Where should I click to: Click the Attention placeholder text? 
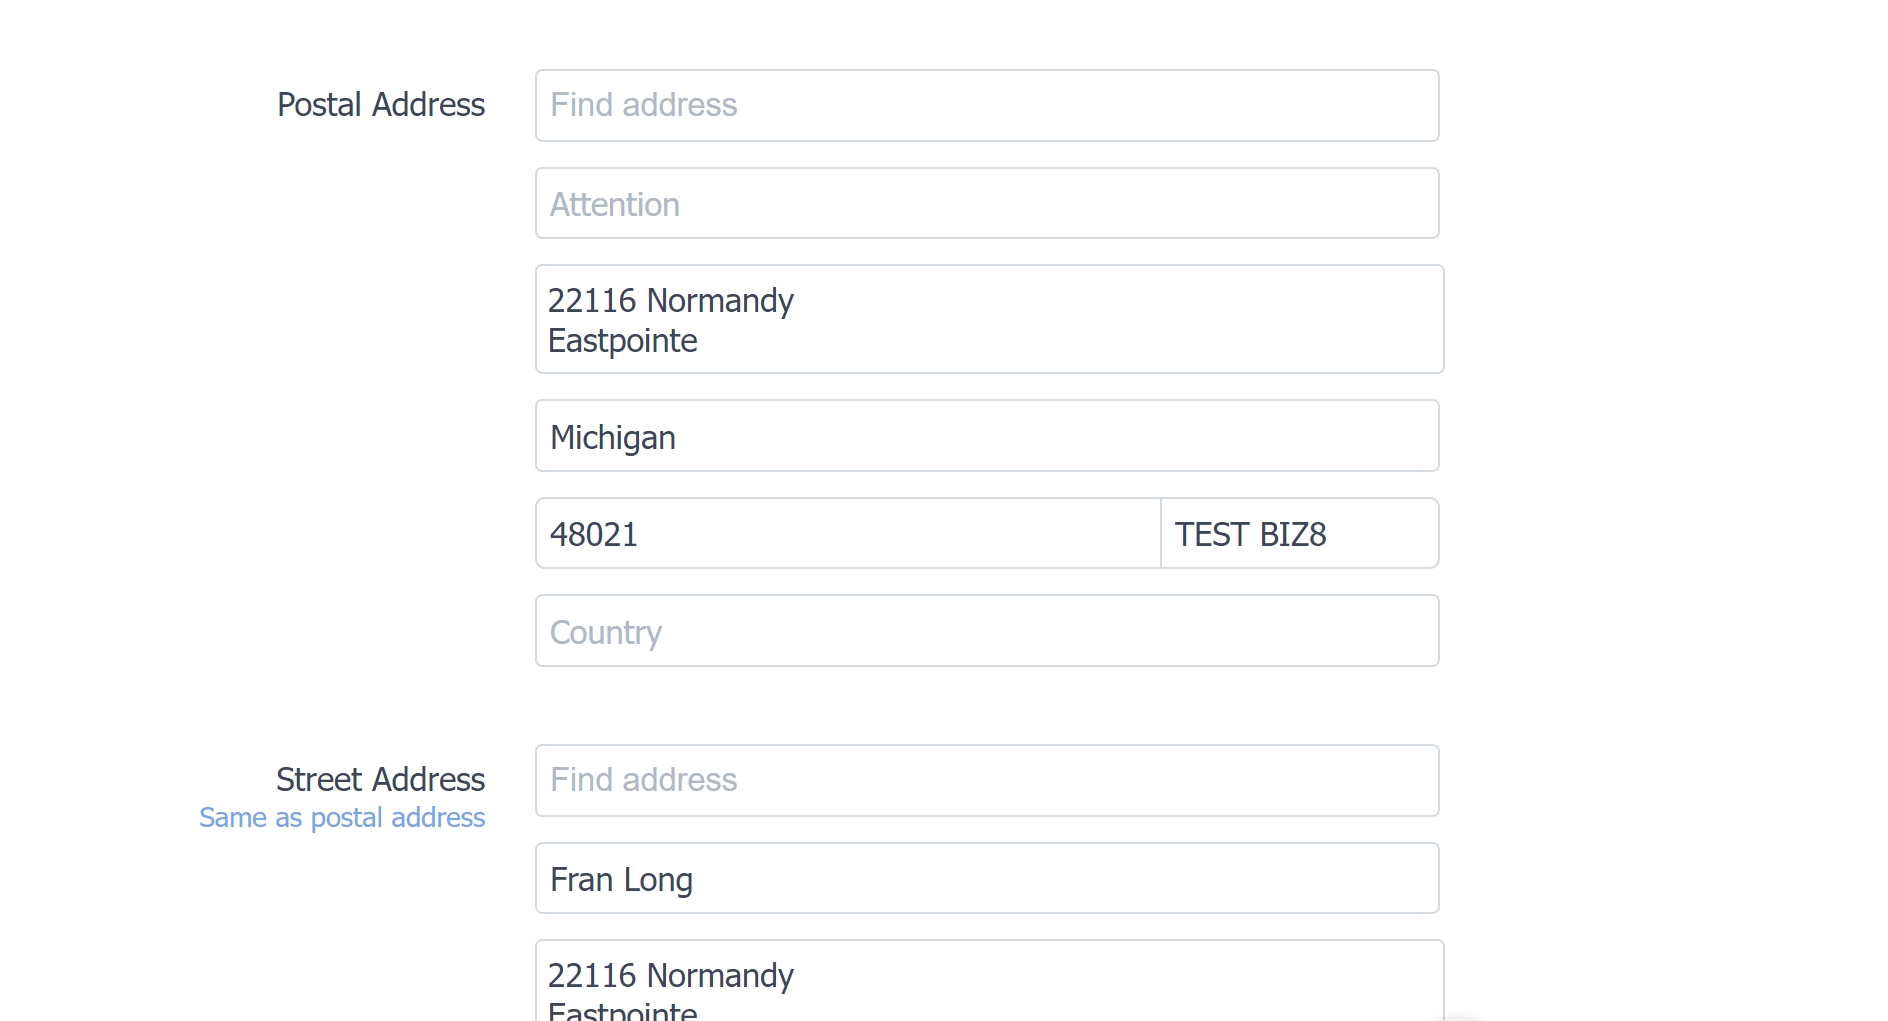coord(615,205)
